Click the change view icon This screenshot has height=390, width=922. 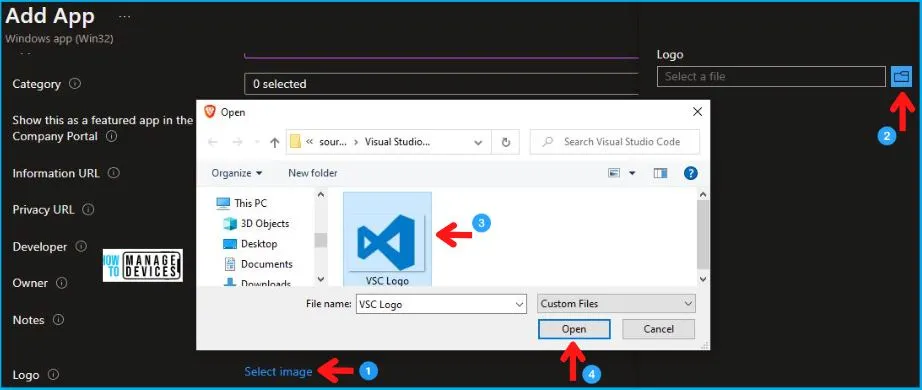coord(614,173)
